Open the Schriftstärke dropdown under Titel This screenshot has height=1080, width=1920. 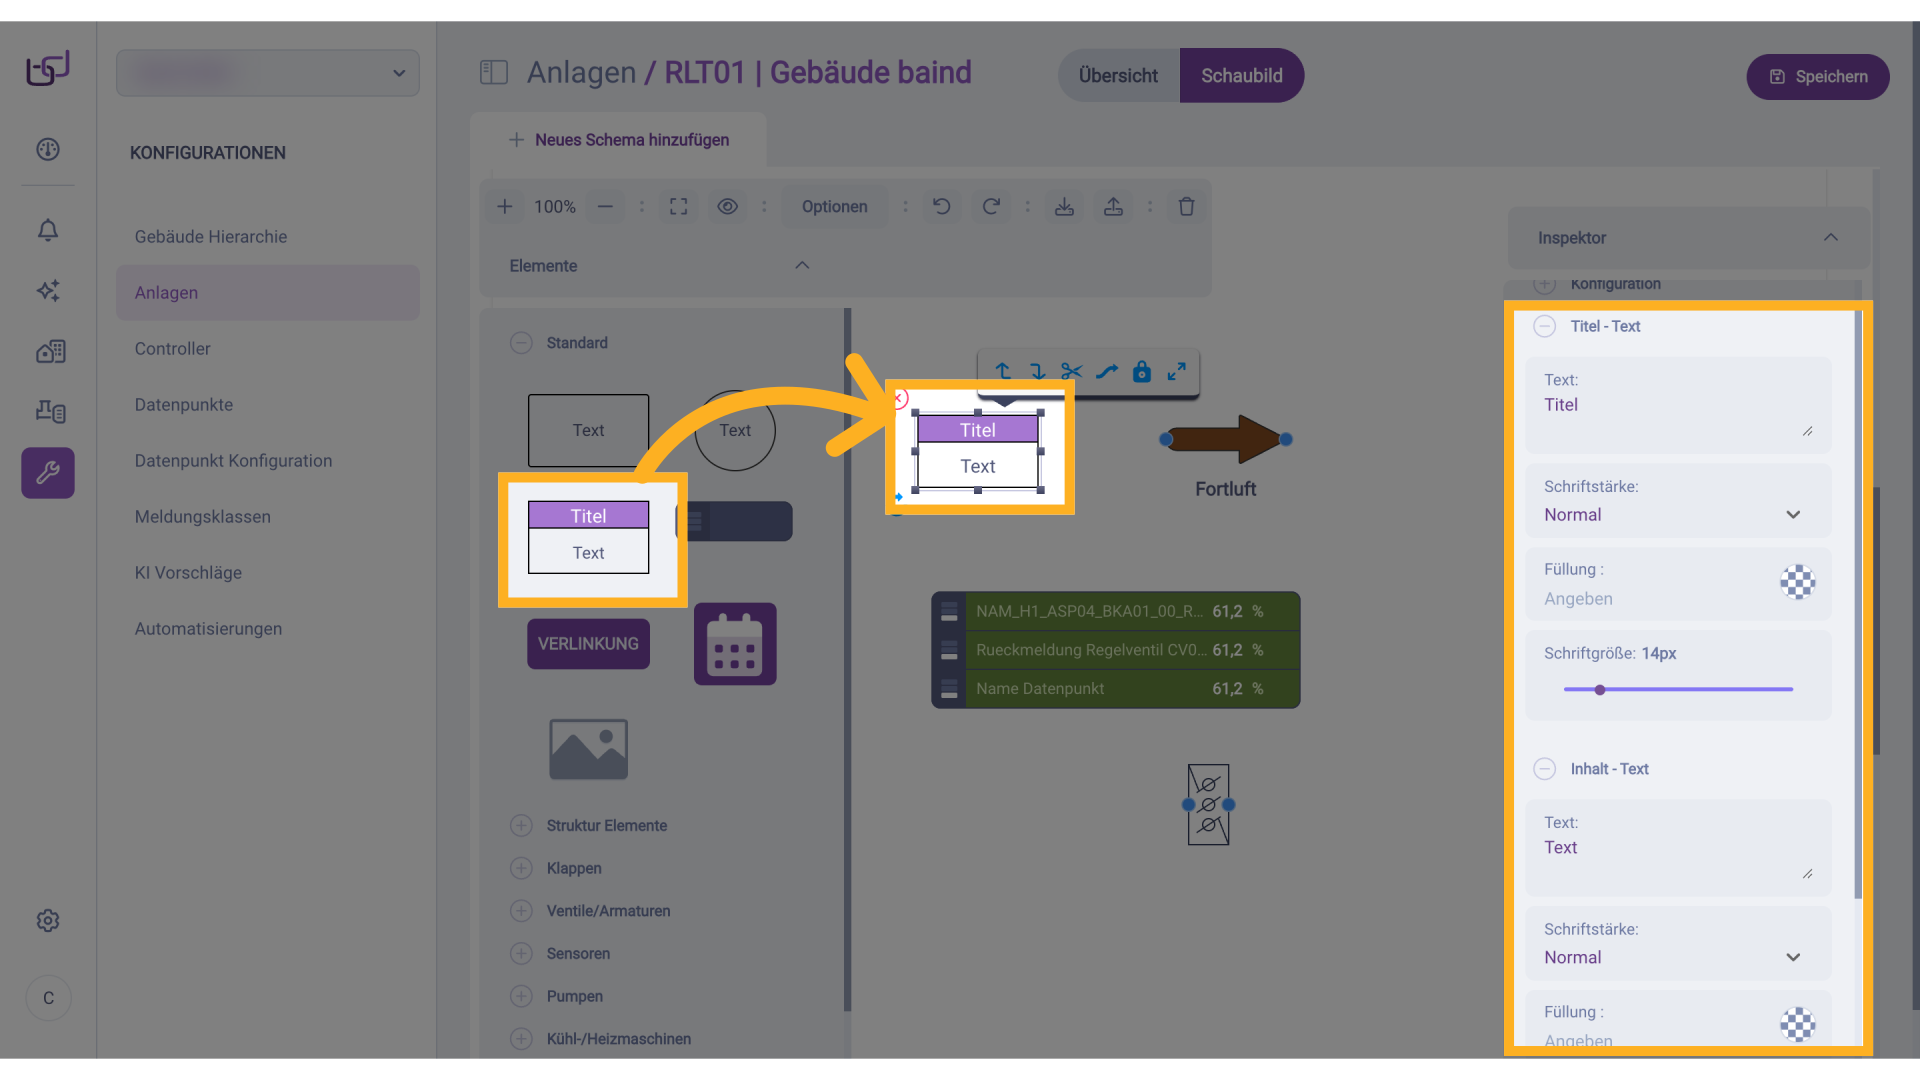[x=1677, y=515]
